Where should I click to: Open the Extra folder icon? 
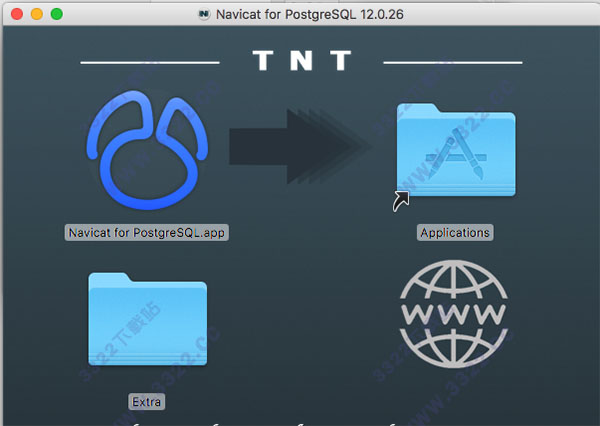147,319
